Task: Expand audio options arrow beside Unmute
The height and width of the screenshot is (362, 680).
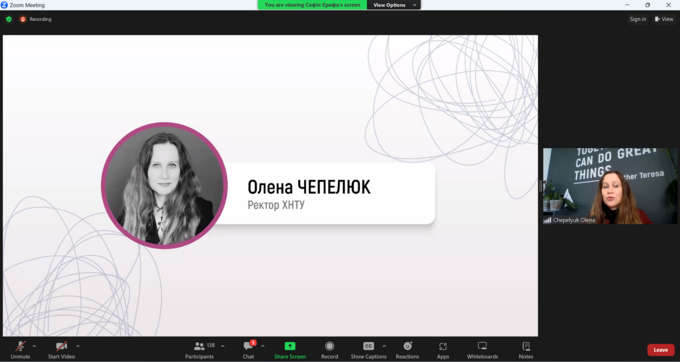Action: [34, 346]
